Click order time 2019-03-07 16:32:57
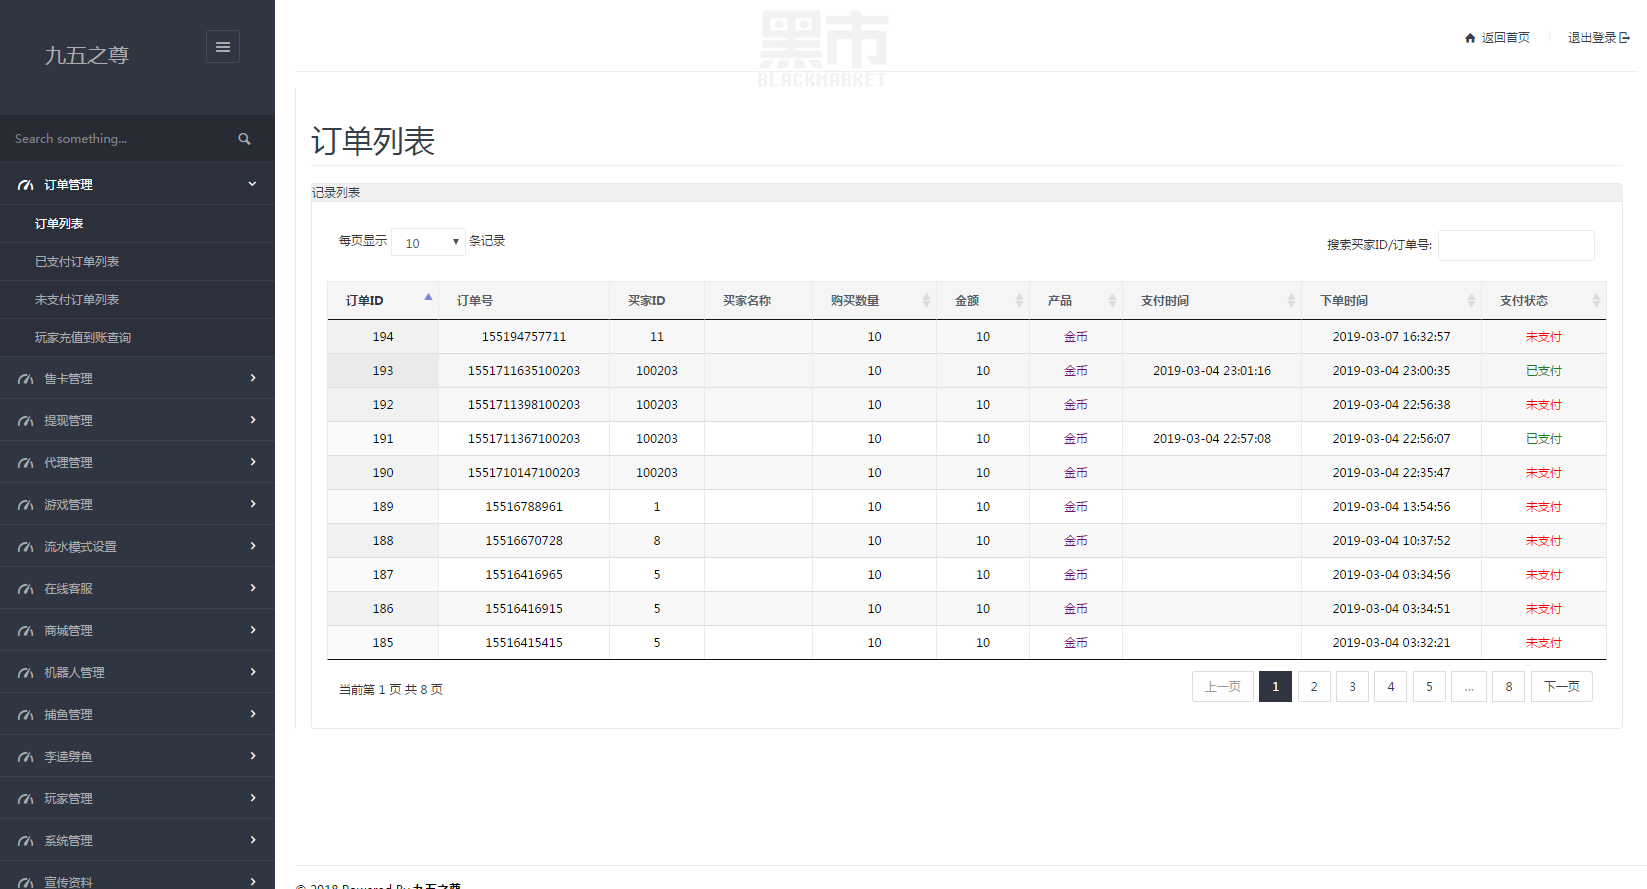 tap(1391, 337)
